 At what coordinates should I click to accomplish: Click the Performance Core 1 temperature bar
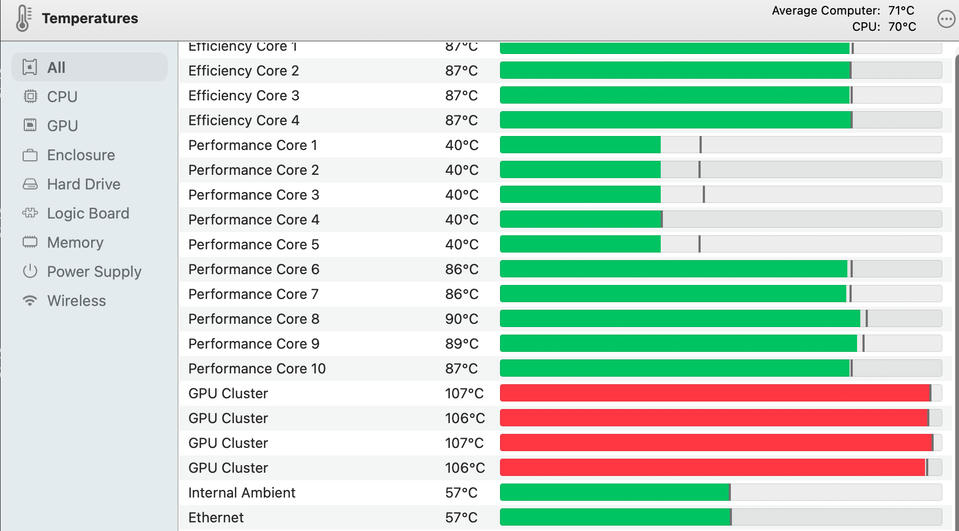tap(720, 145)
